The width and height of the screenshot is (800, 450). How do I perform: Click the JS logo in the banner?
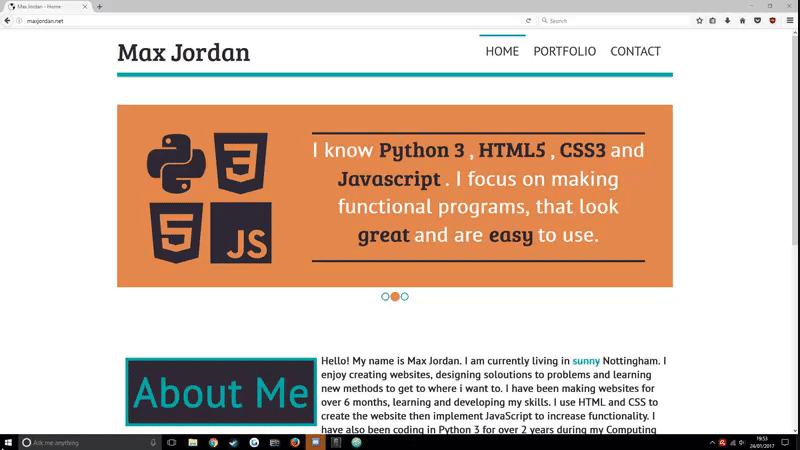click(241, 233)
